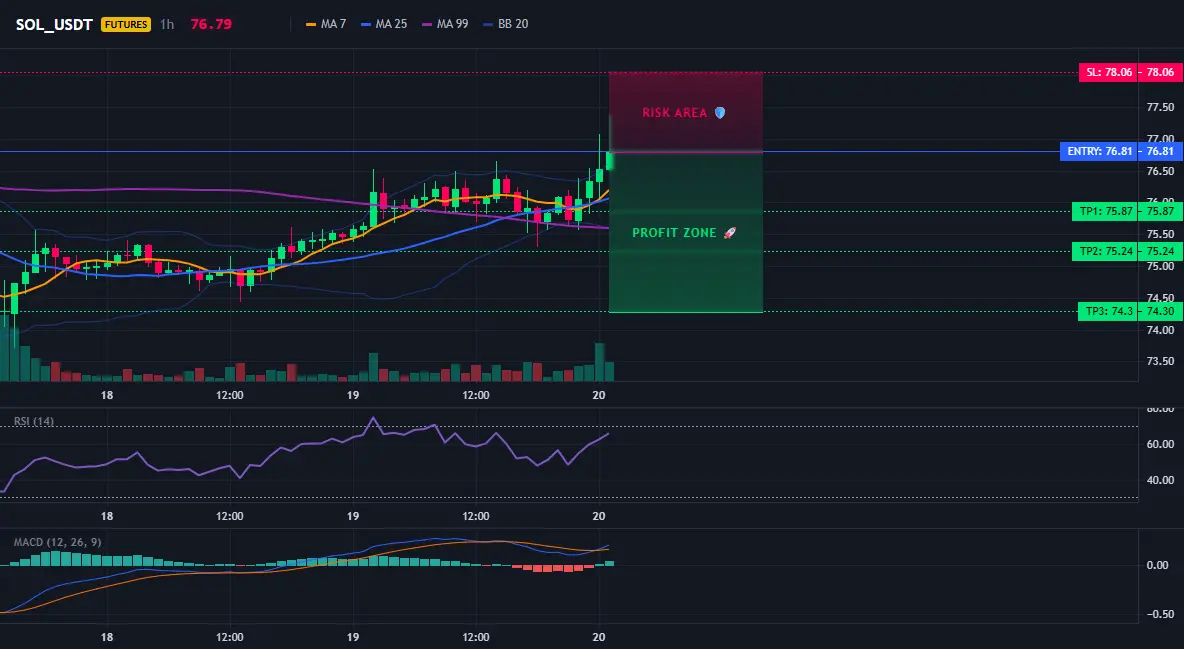The width and height of the screenshot is (1184, 649).
Task: Click 75.00 on the price axis
Action: click(x=1161, y=266)
